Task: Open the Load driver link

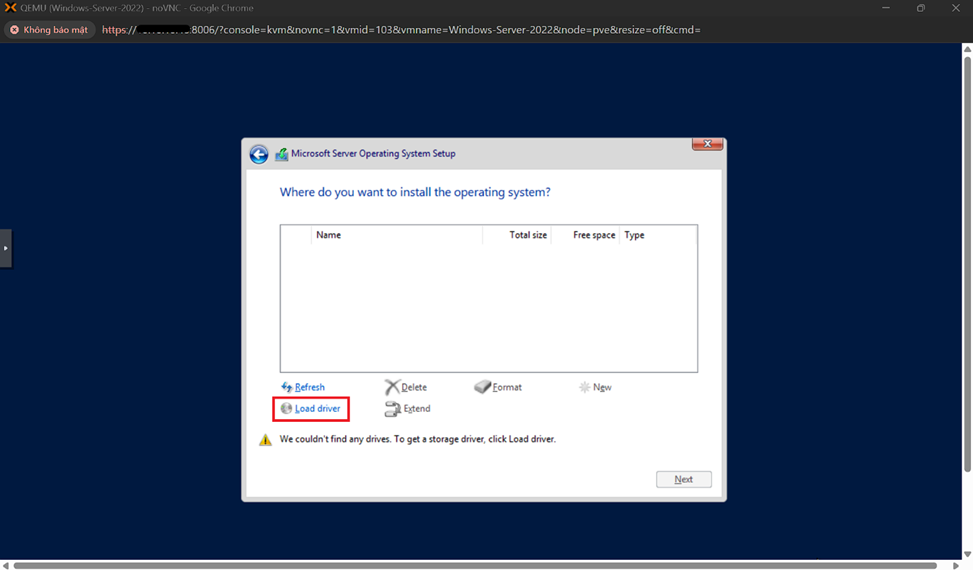Action: click(x=317, y=409)
